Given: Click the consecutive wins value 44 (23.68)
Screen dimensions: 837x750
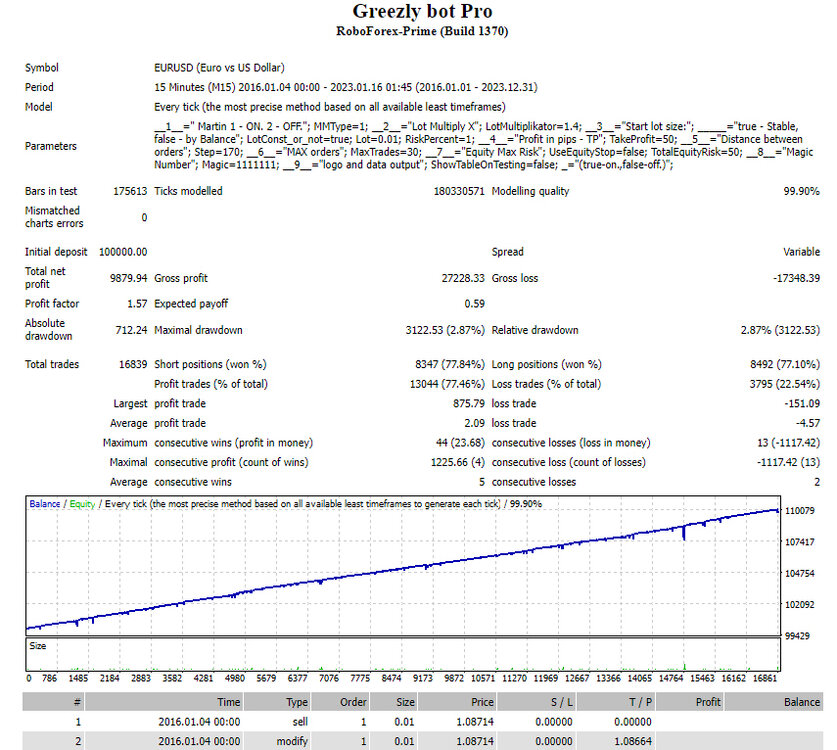Looking at the screenshot, I should tap(460, 443).
